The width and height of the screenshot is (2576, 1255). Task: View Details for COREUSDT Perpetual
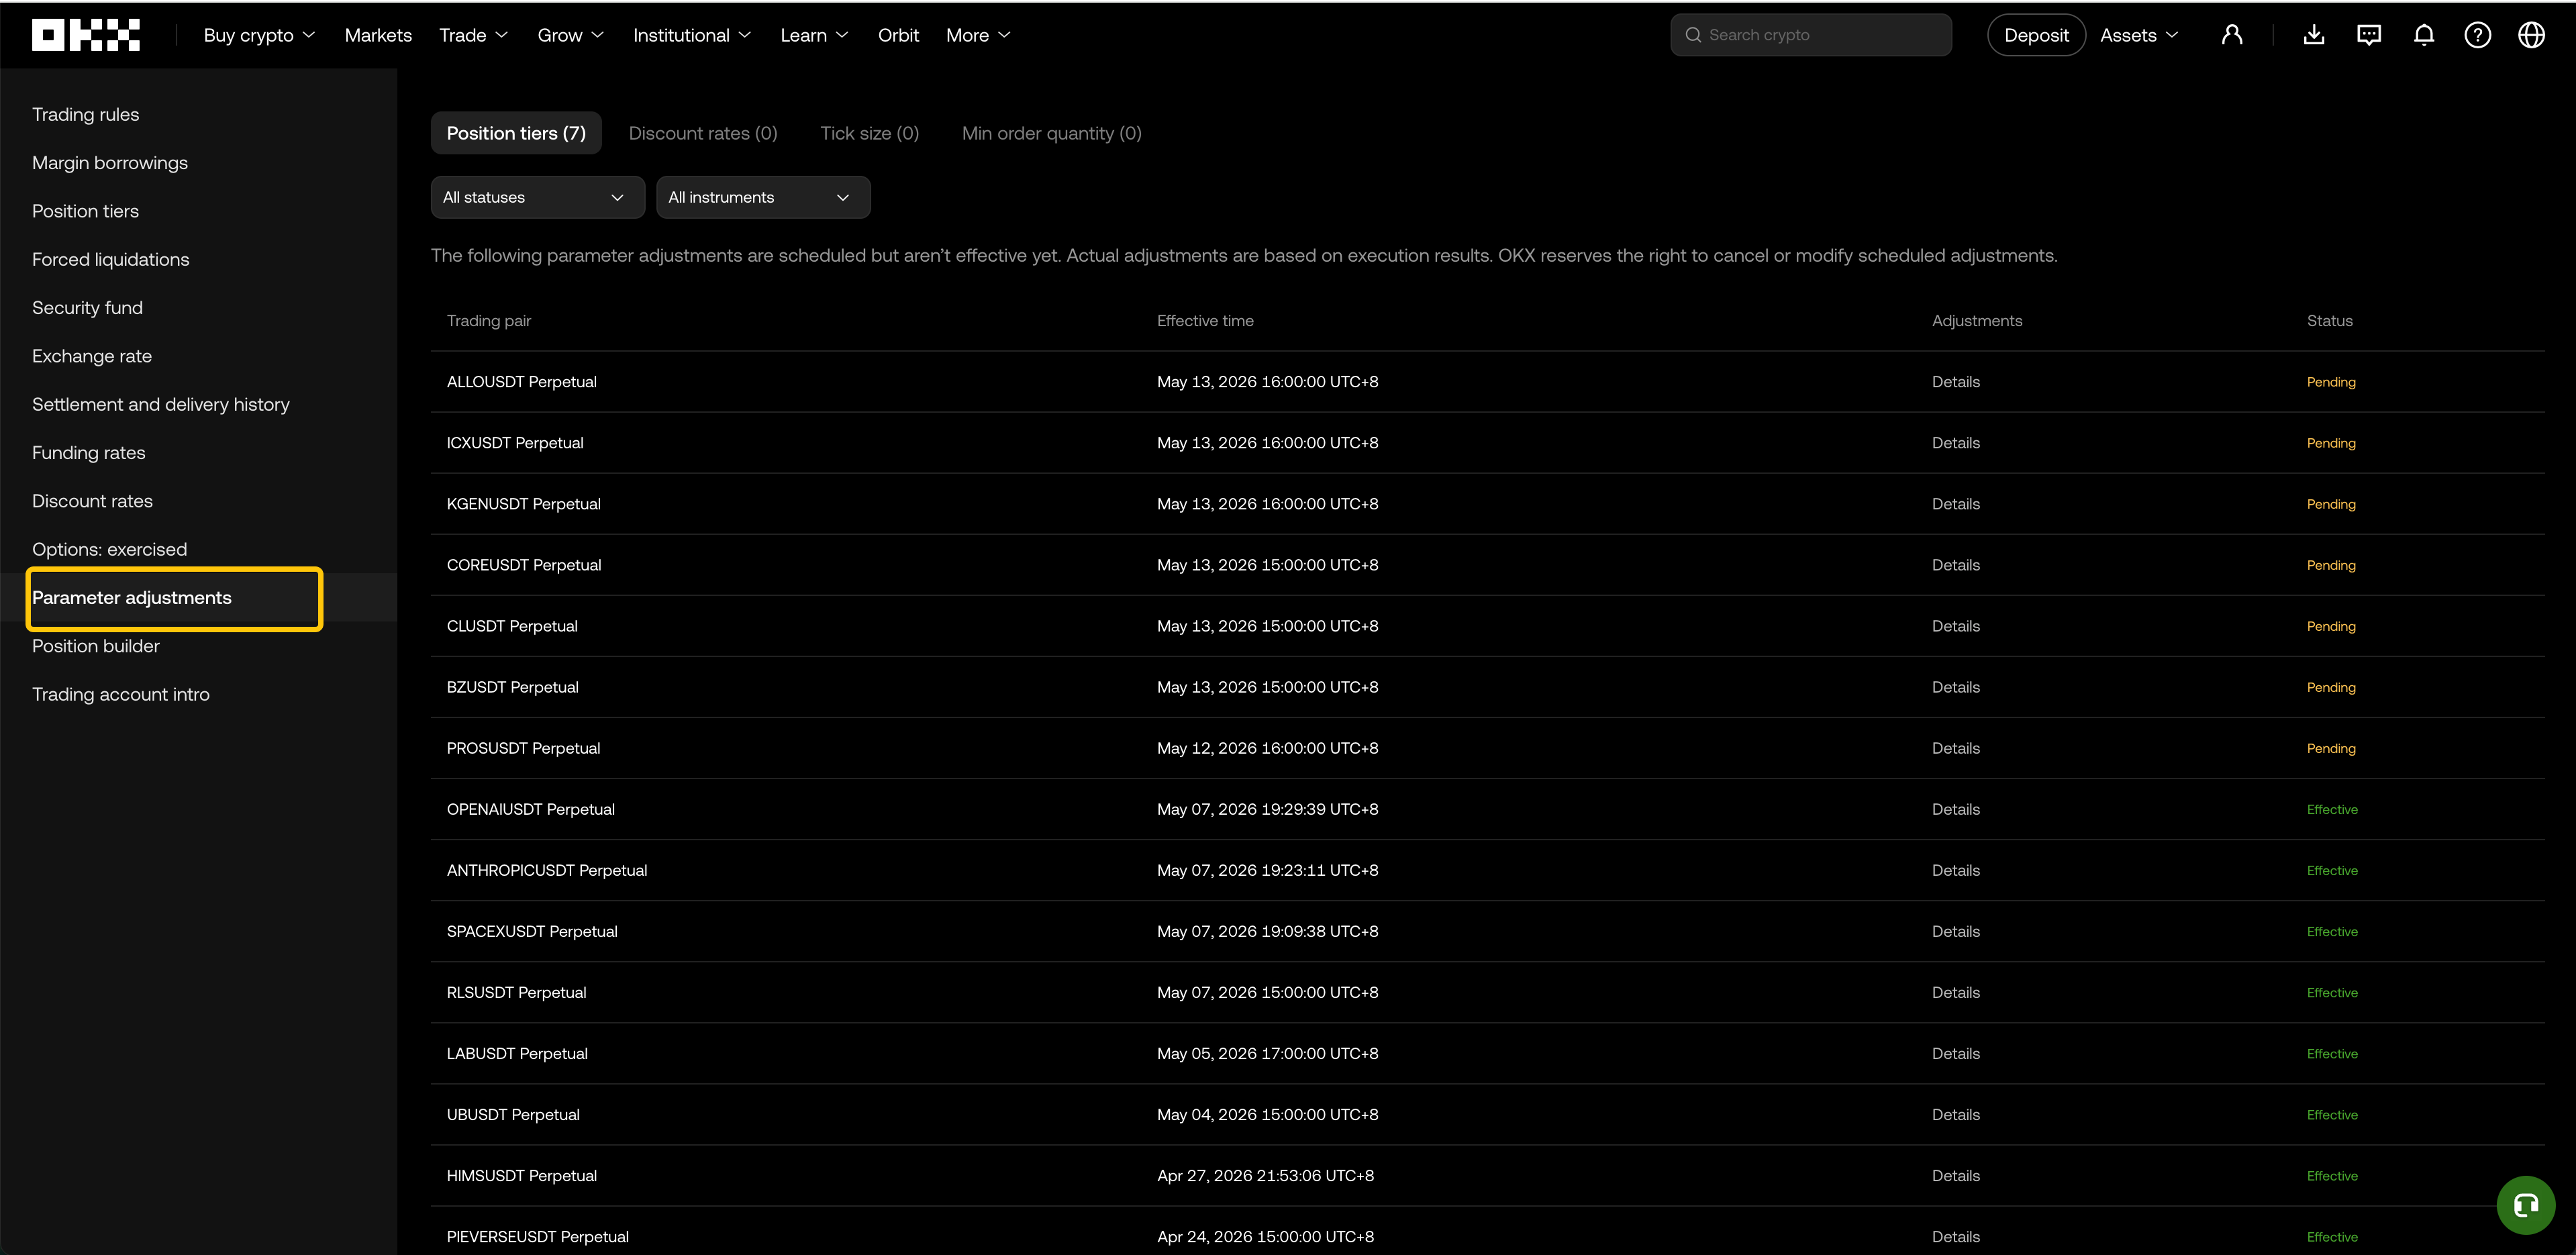pos(1956,565)
